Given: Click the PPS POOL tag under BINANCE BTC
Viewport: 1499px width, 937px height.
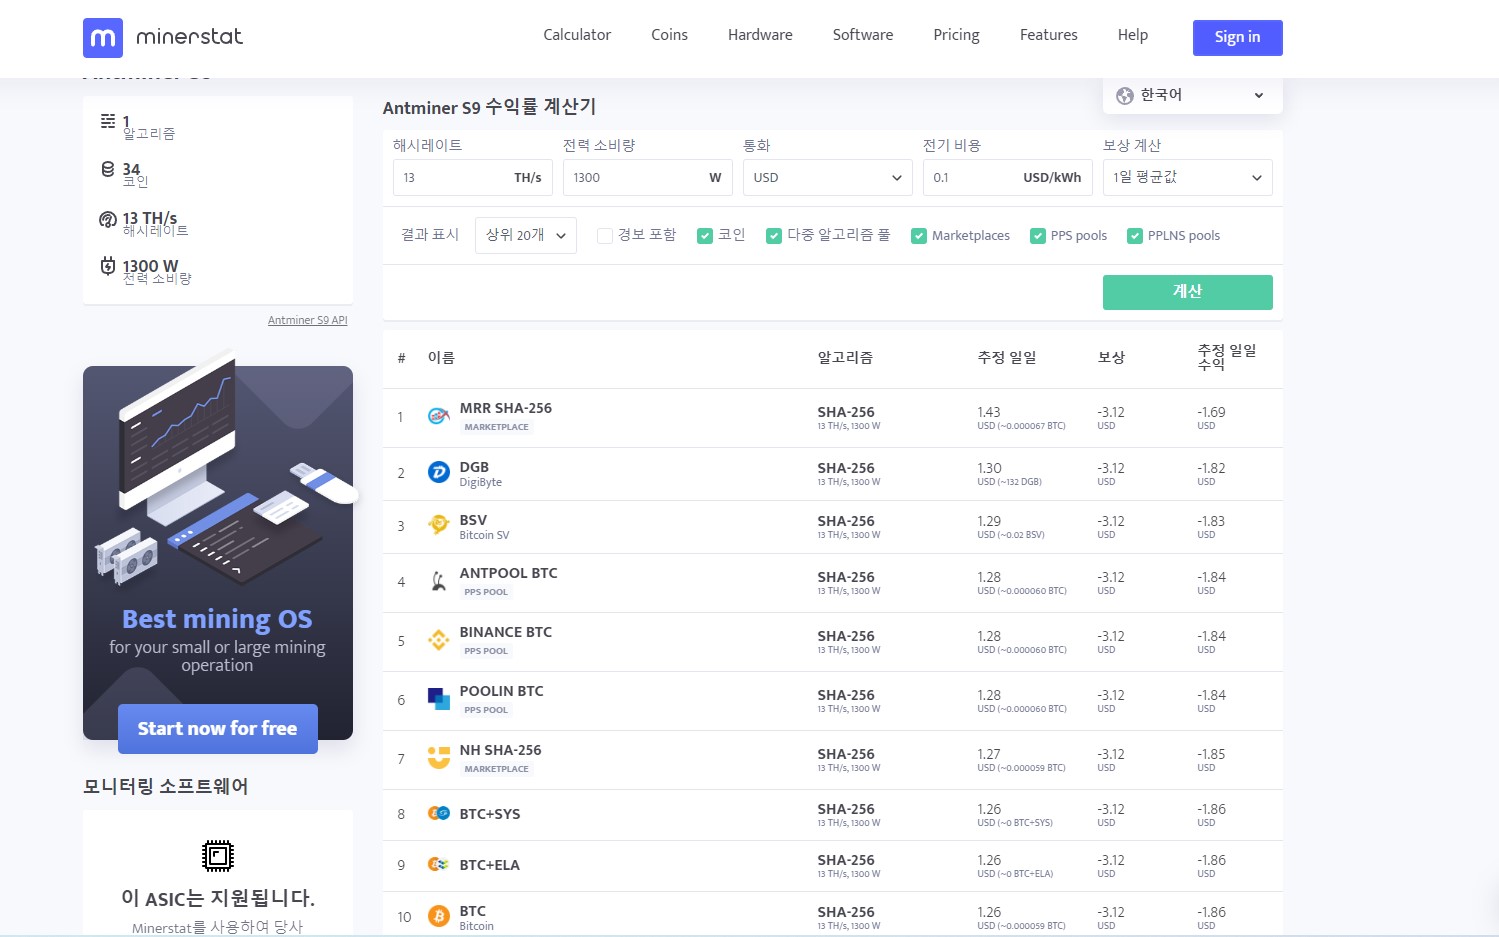Looking at the screenshot, I should (x=486, y=651).
